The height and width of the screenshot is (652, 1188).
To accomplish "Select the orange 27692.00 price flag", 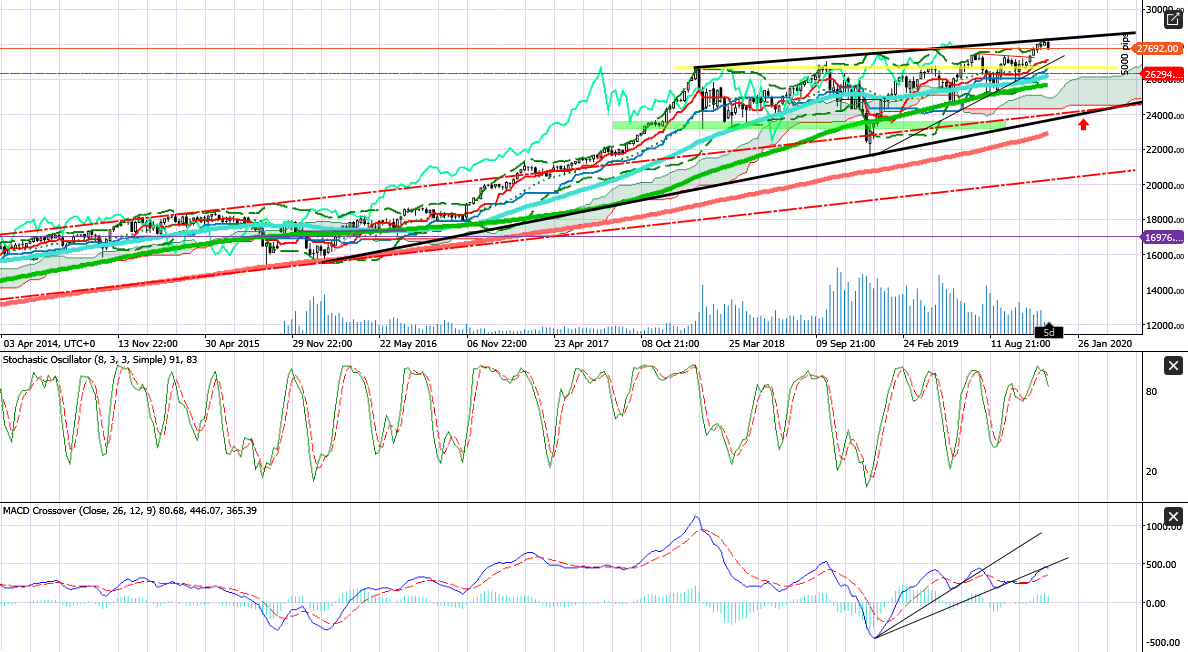I will coord(1160,46).
